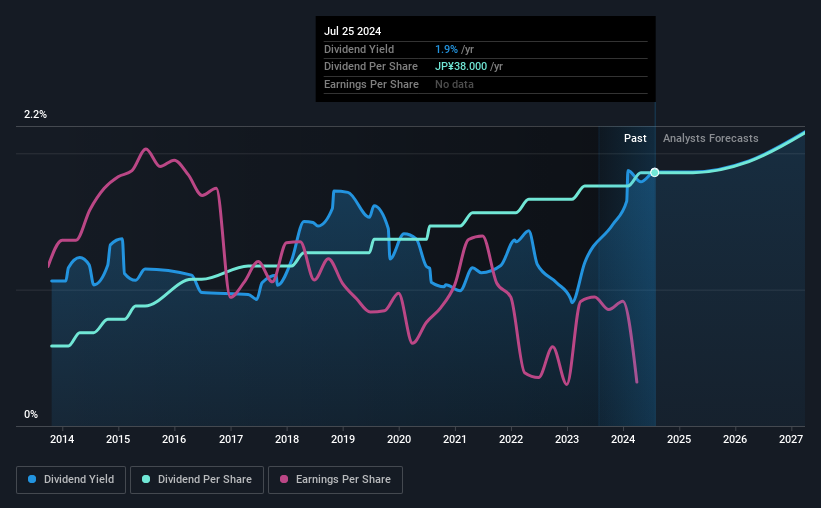
Task: Click the 2022 x-axis label
Action: [x=511, y=439]
